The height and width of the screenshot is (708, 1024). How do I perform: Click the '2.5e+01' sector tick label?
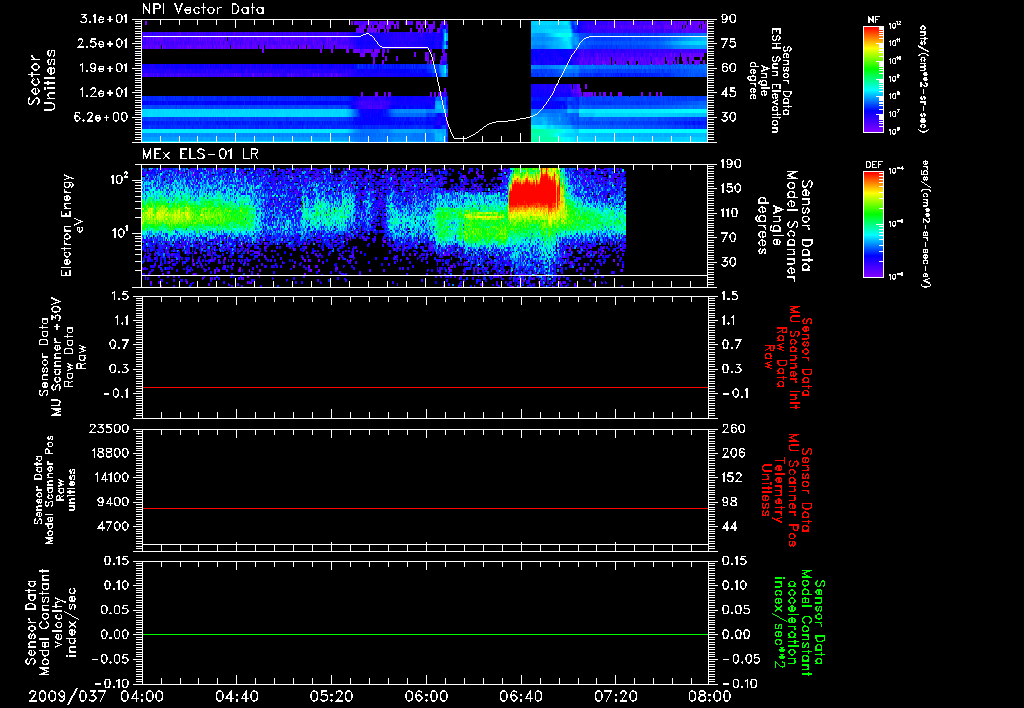click(104, 43)
